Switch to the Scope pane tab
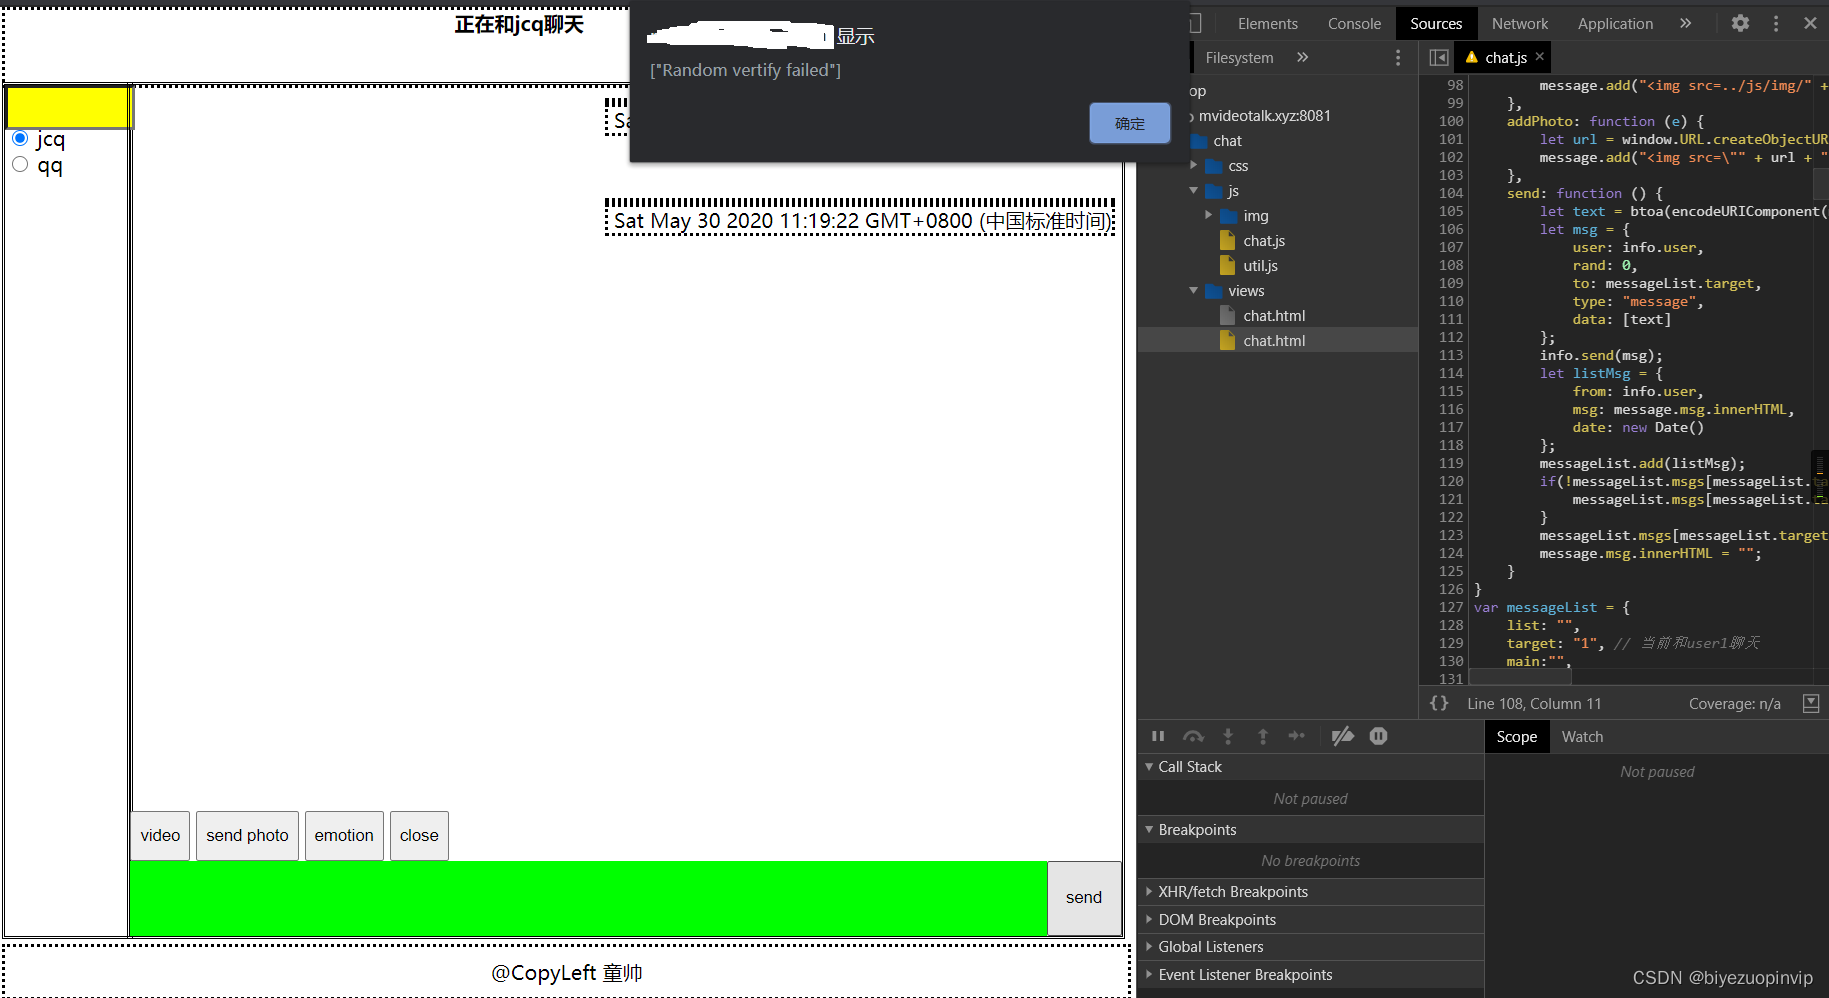This screenshot has height=998, width=1829. point(1516,736)
